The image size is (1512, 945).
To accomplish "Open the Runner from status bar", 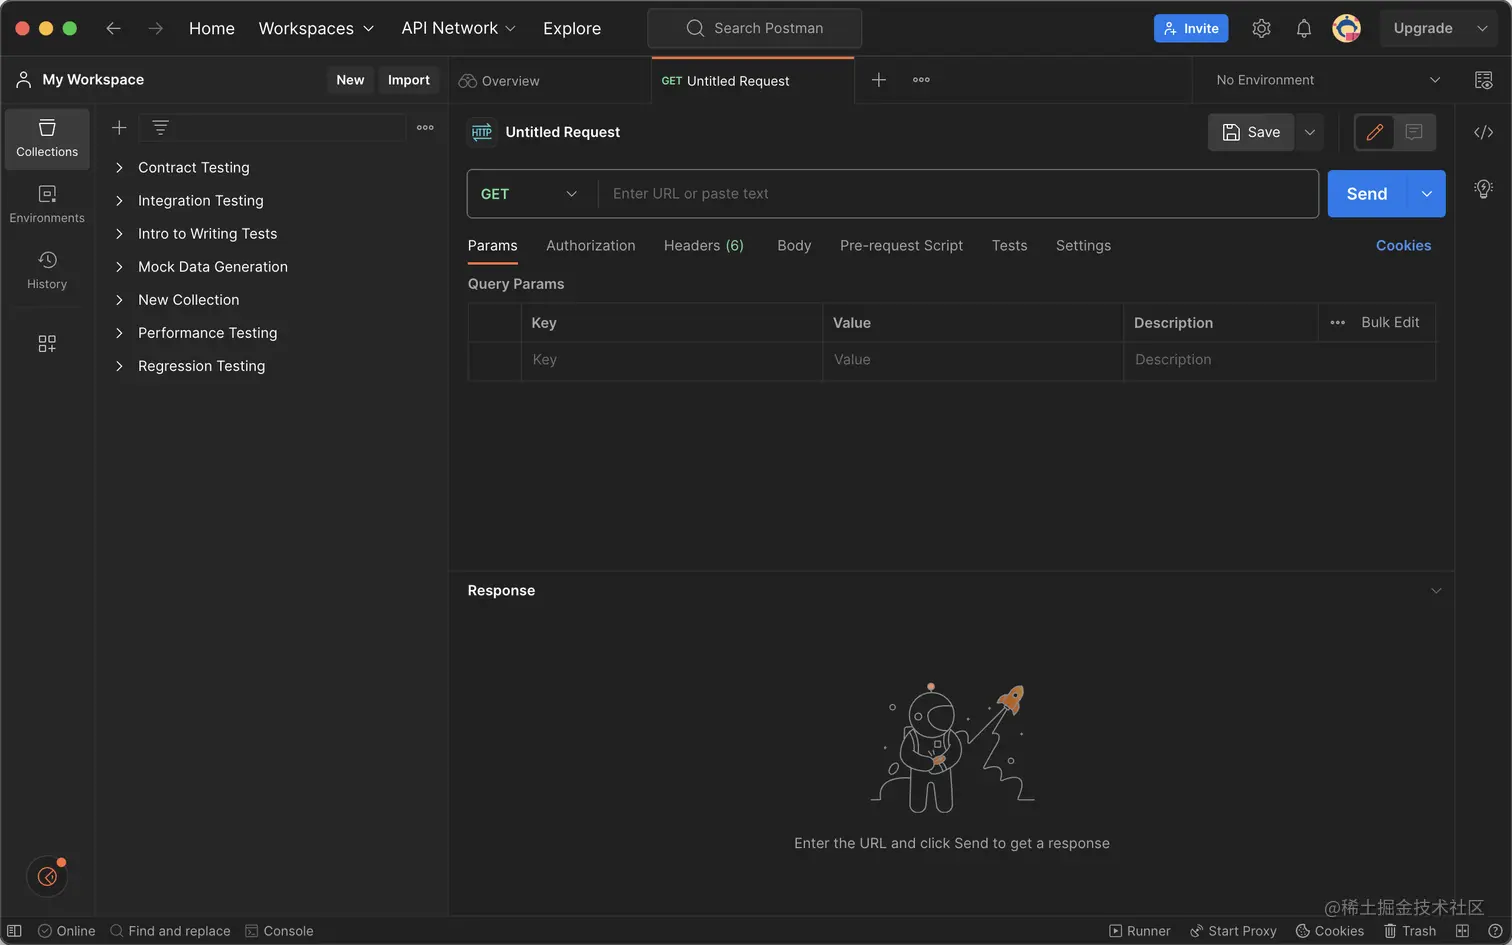I will click(x=1139, y=931).
